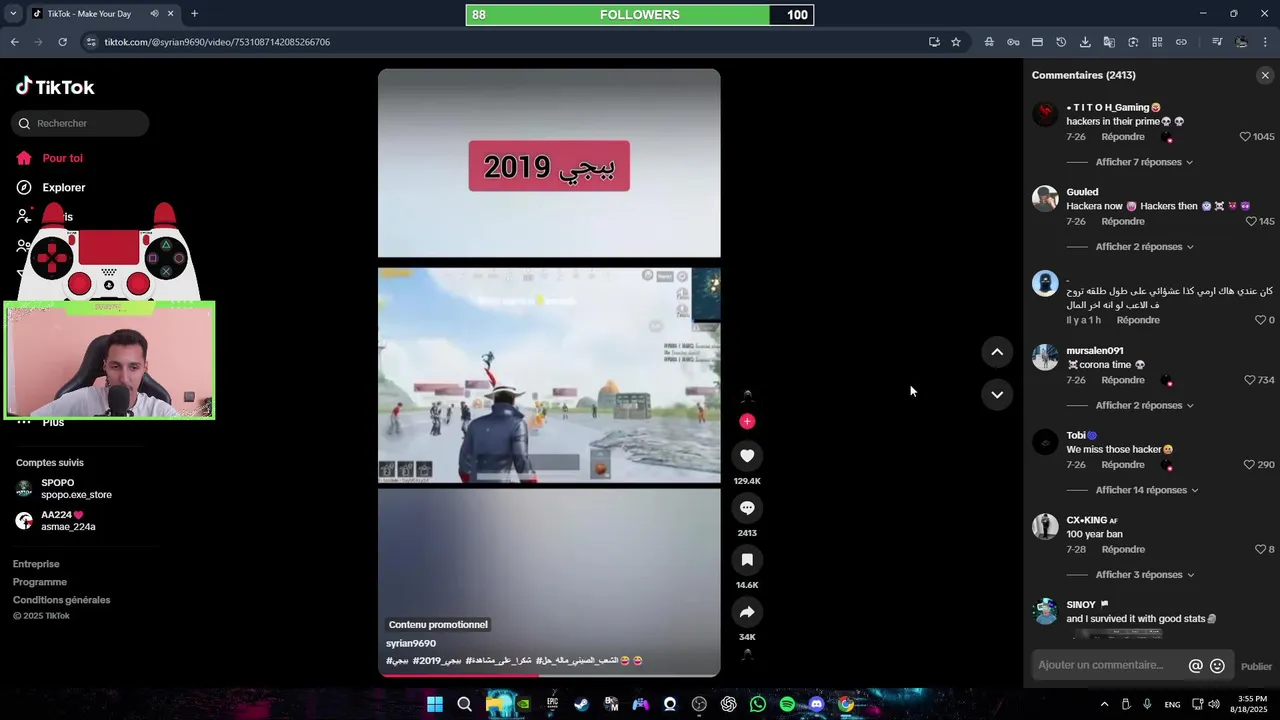1280x720 pixels.
Task: Like the mursalen091 comment
Action: pyautogui.click(x=1250, y=380)
